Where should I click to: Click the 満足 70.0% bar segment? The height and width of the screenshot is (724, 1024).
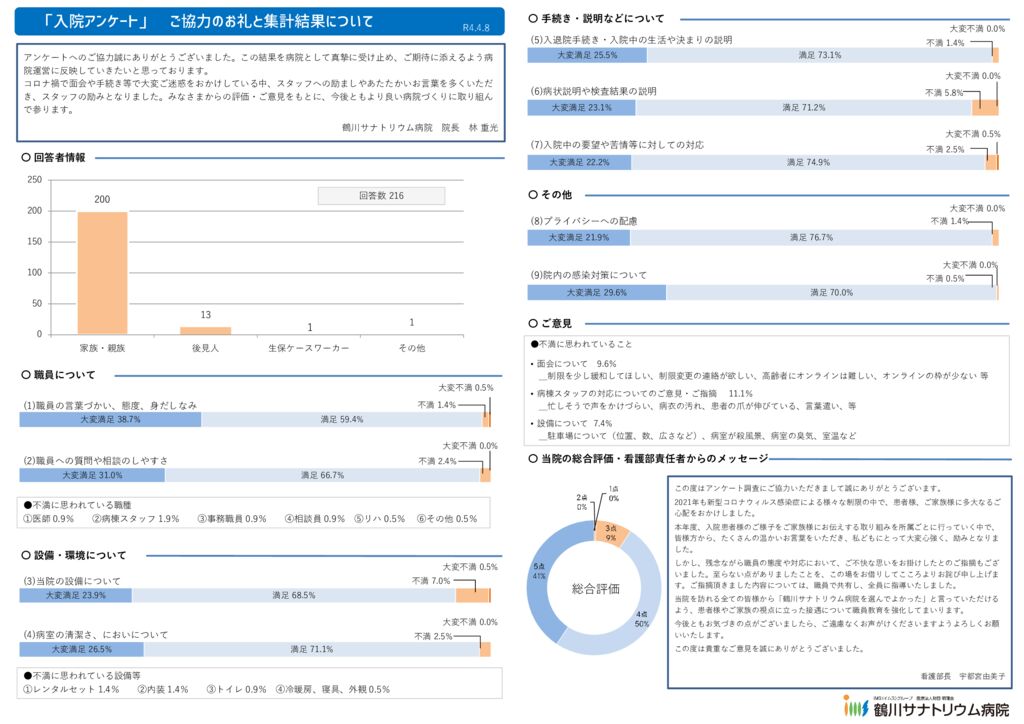pyautogui.click(x=831, y=292)
